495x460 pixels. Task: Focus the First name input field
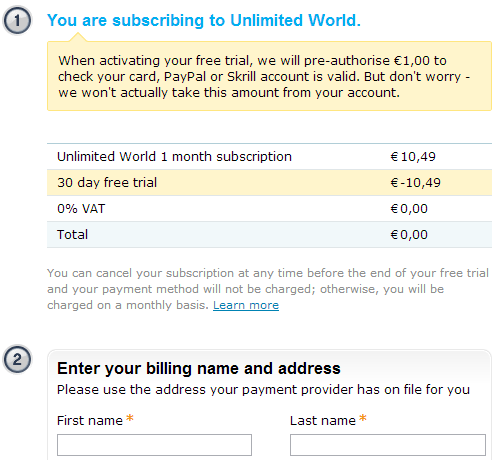pyautogui.click(x=154, y=445)
